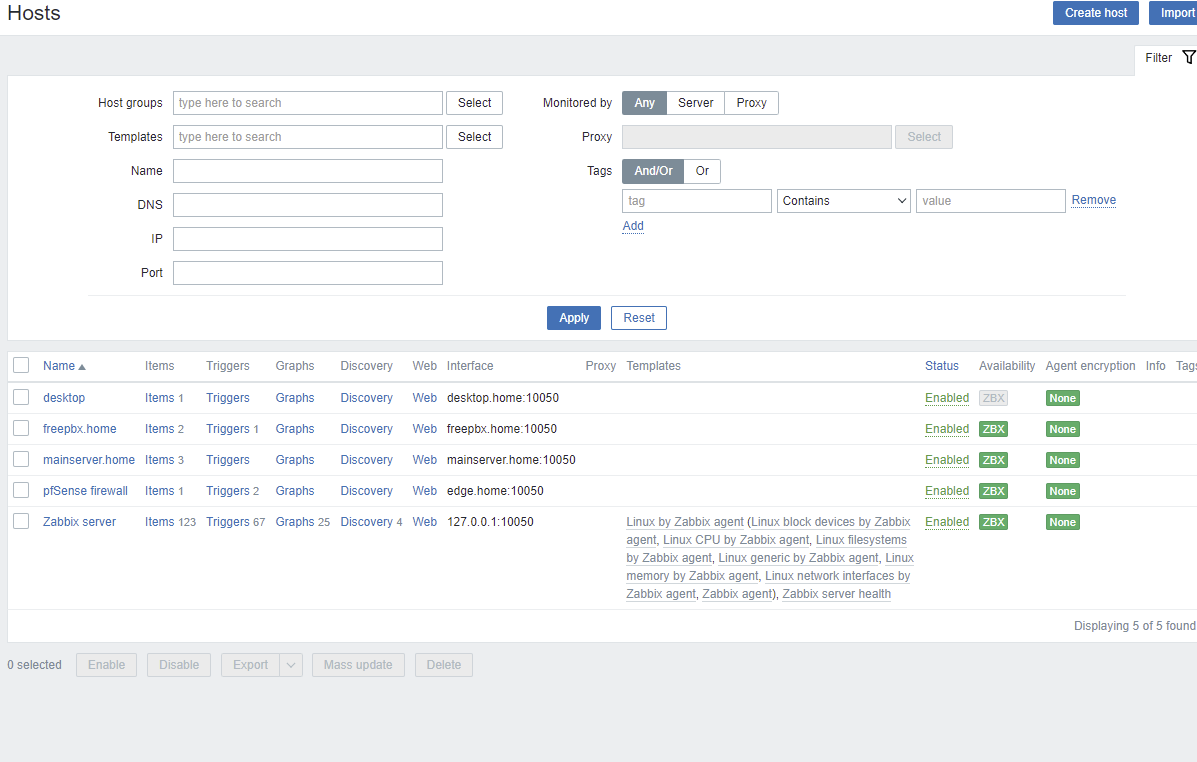Image resolution: width=1197 pixels, height=762 pixels.
Task: Click grey ZBX badge for desktop host
Action: point(993,398)
